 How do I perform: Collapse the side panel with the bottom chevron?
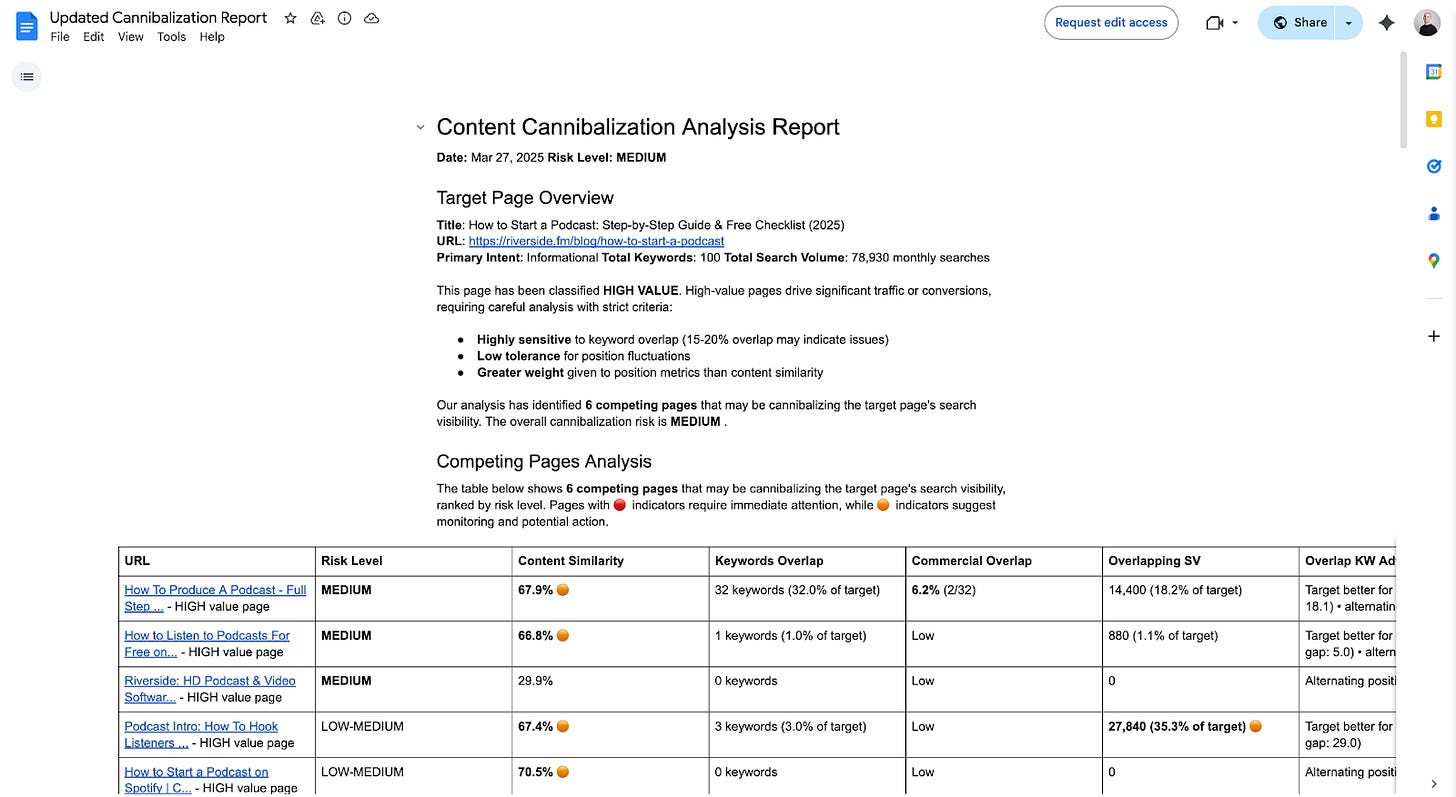point(1433,783)
